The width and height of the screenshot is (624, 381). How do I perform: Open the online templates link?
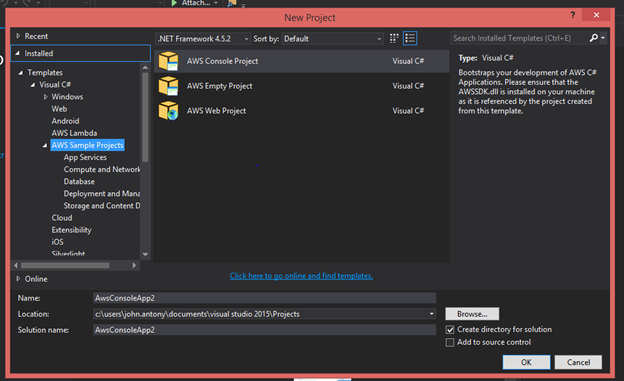coord(301,276)
